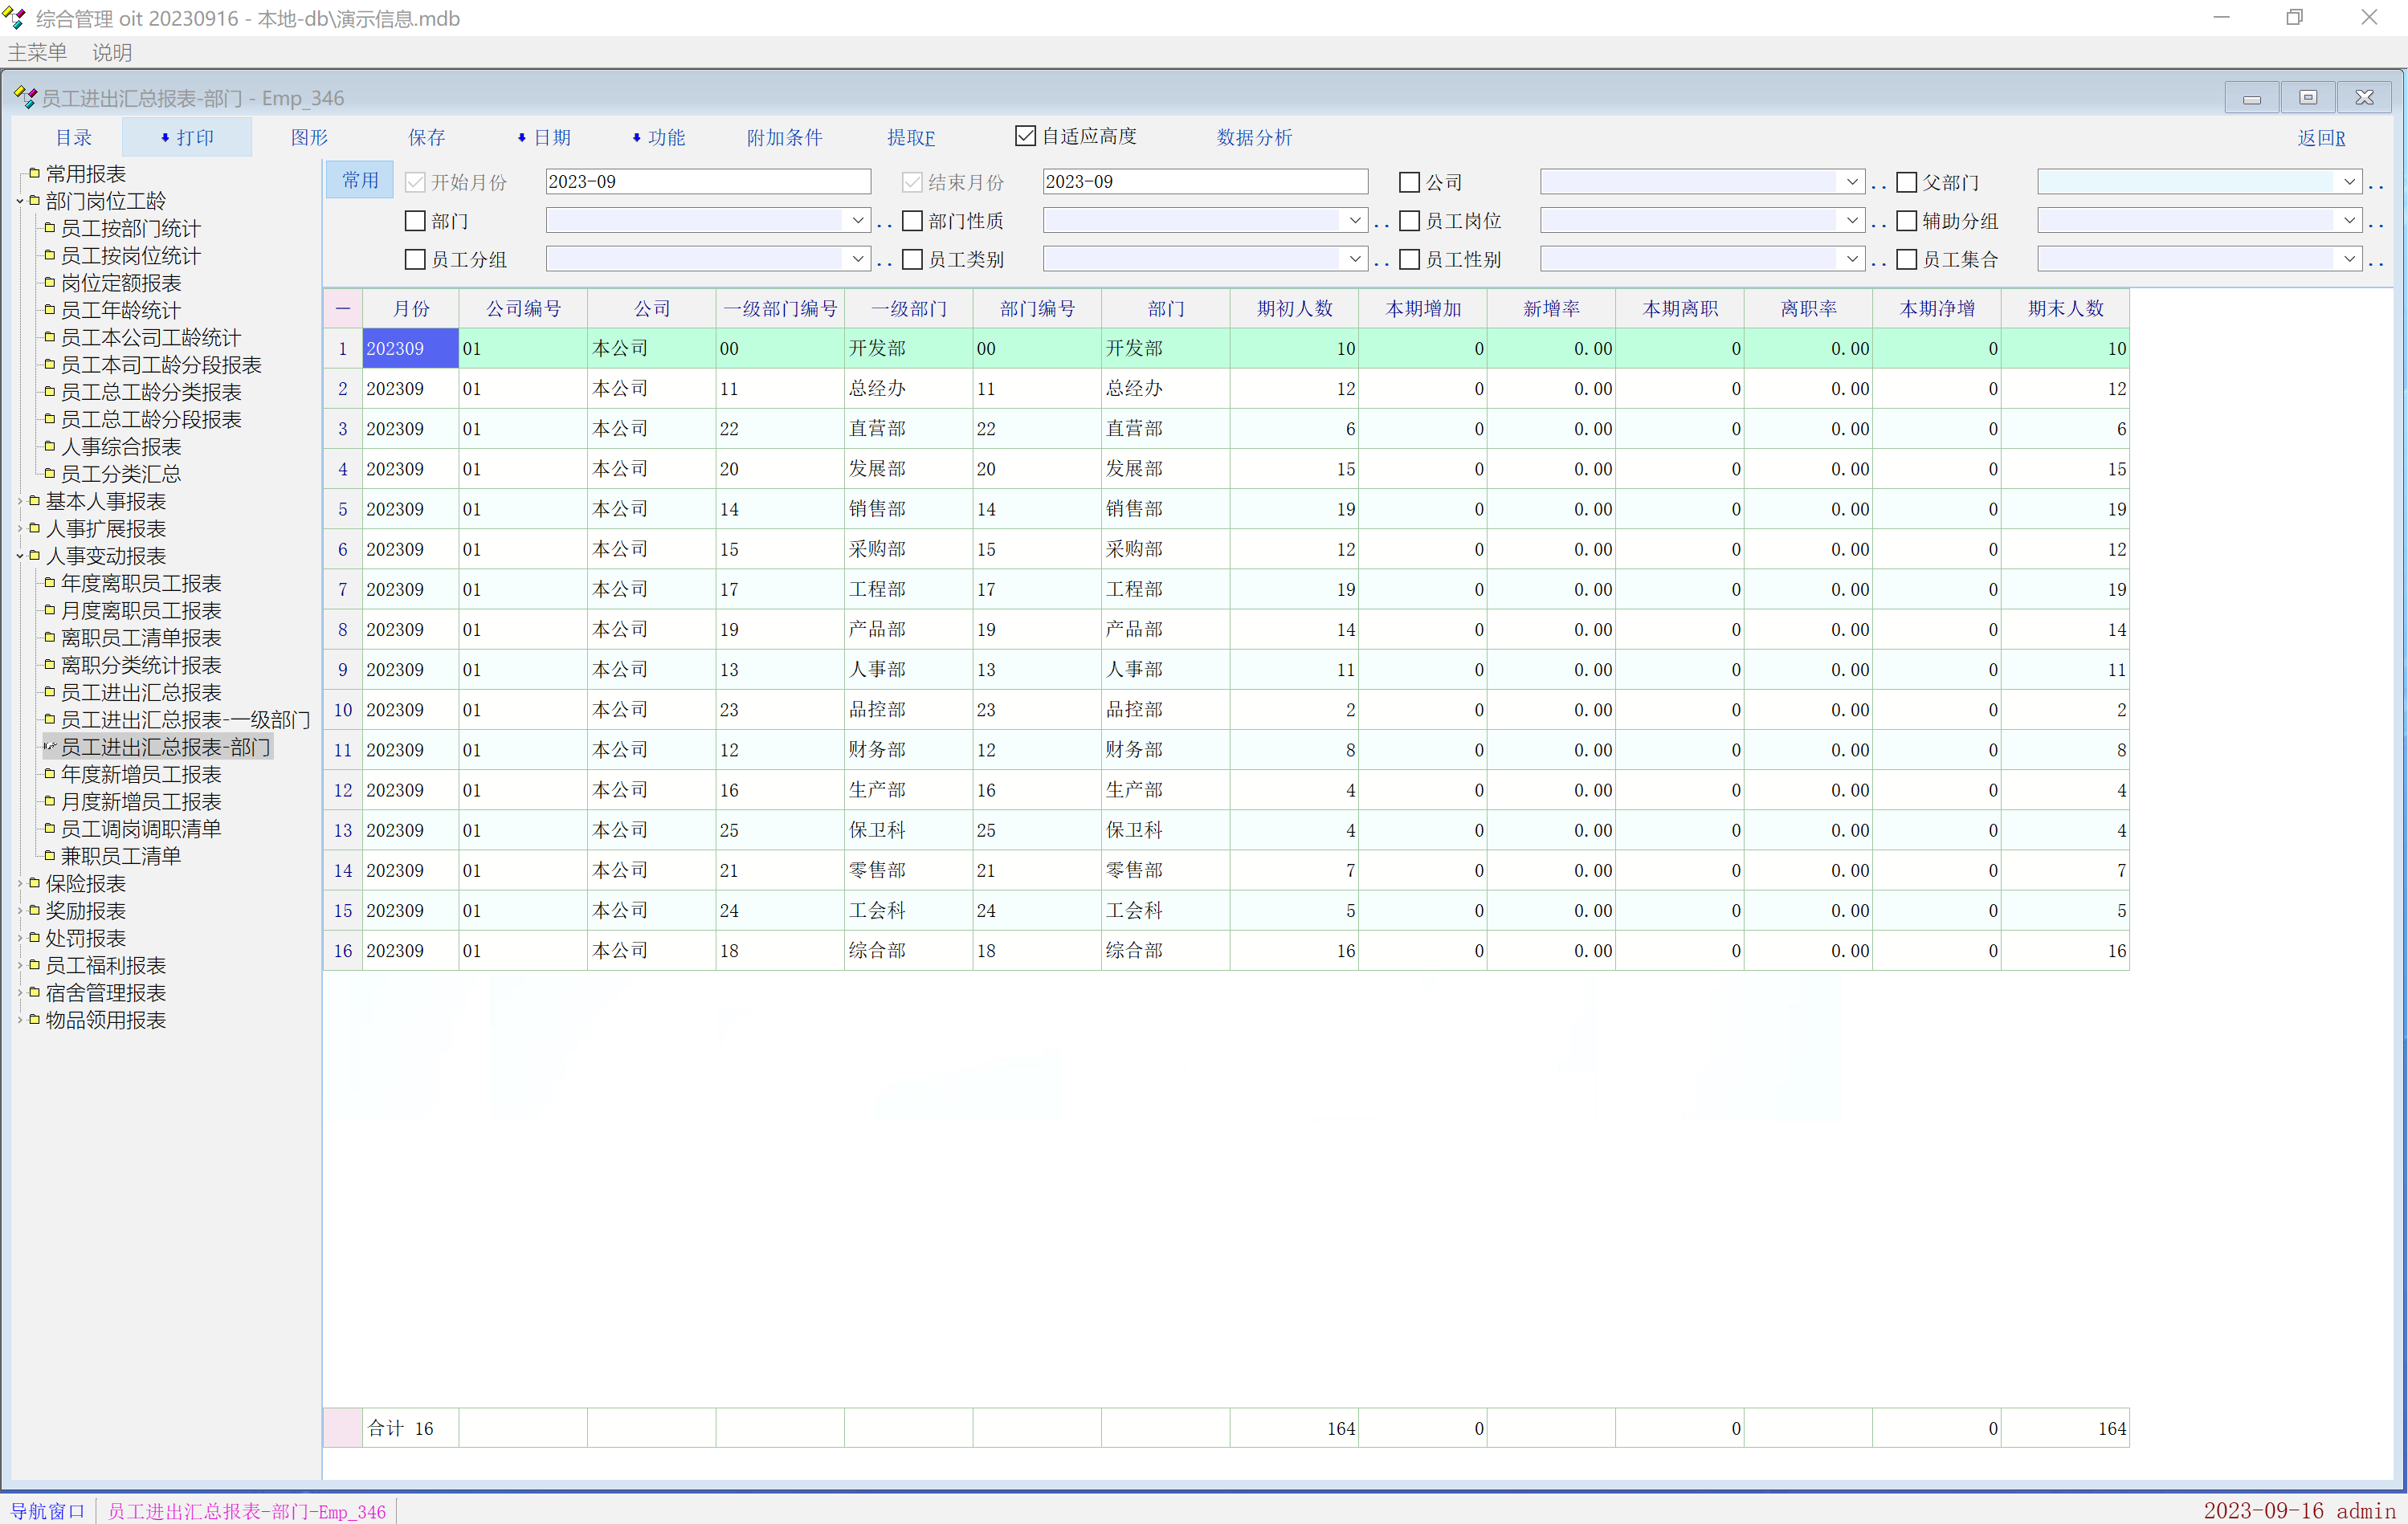The image size is (2408, 1524).
Task: Open the 员工岗位 combo box arrow
Action: pos(1851,220)
